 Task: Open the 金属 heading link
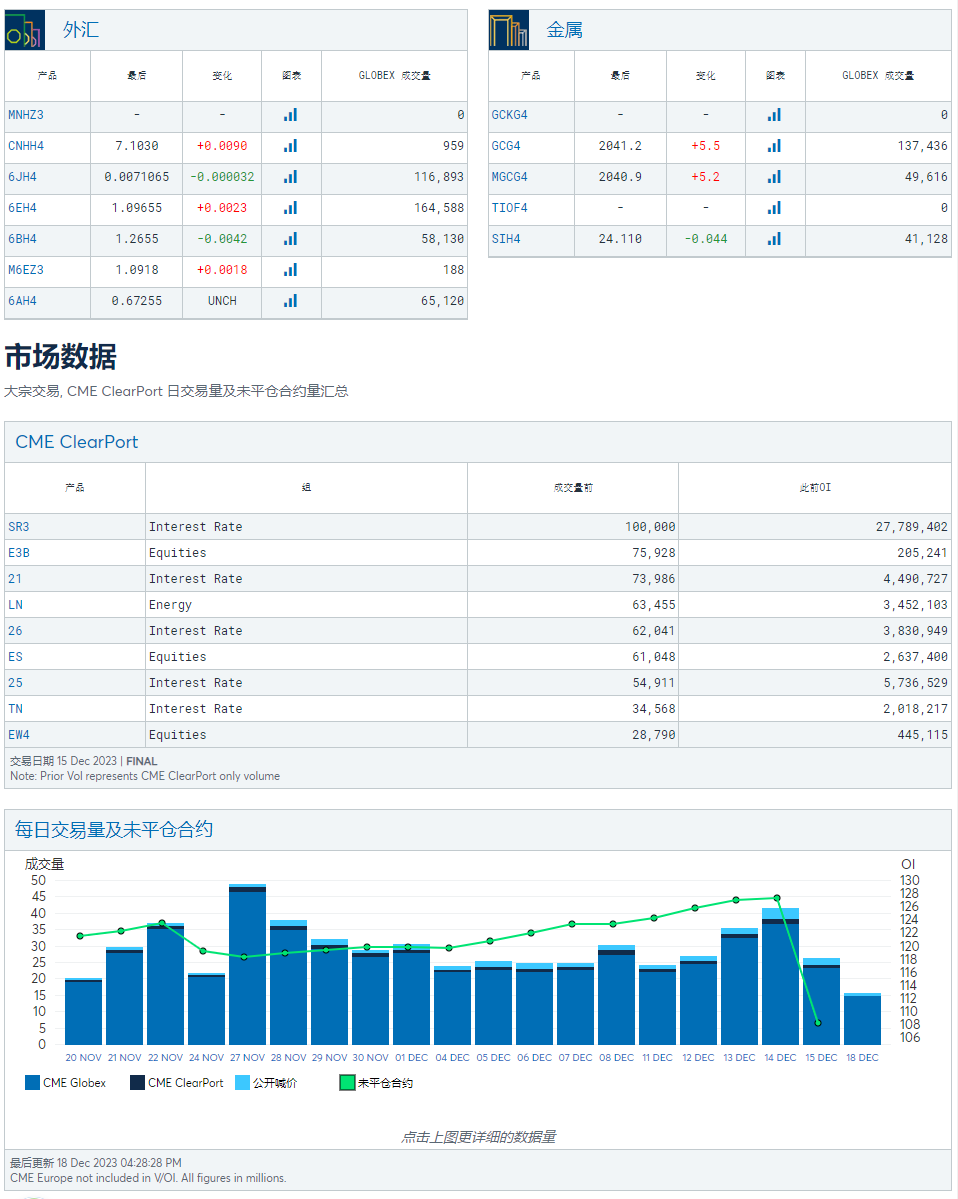(564, 30)
